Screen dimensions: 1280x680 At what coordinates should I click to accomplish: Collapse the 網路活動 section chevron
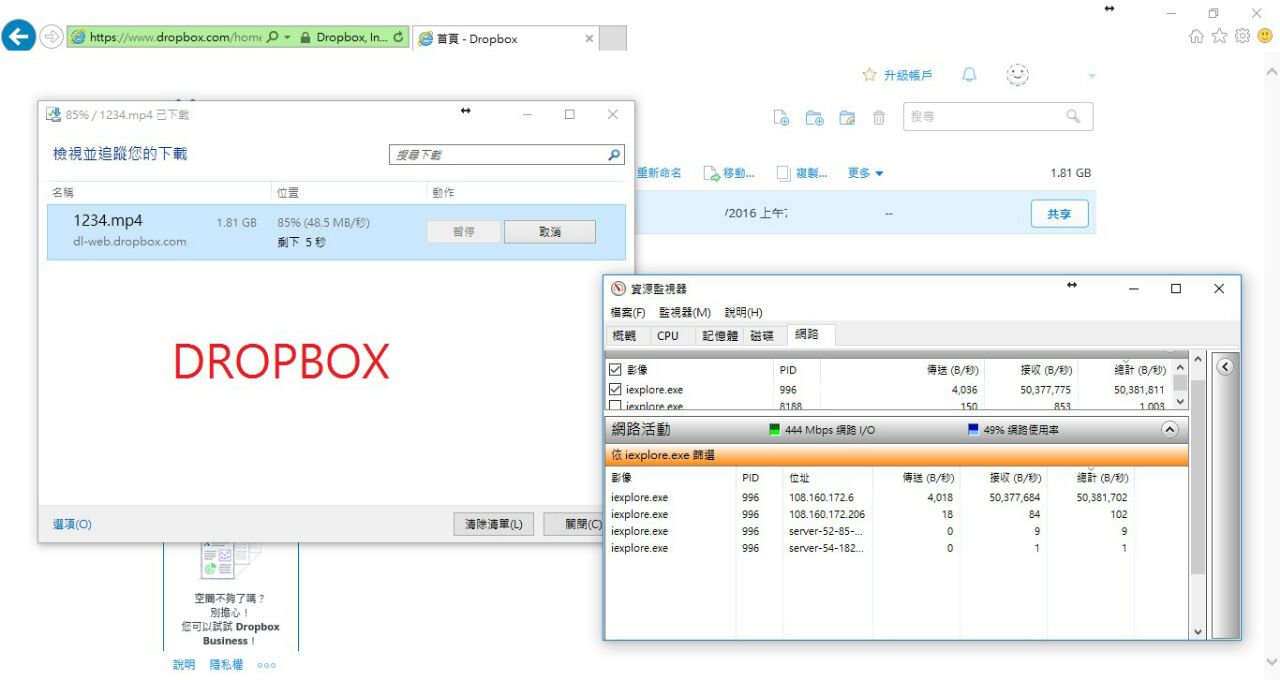[1169, 429]
